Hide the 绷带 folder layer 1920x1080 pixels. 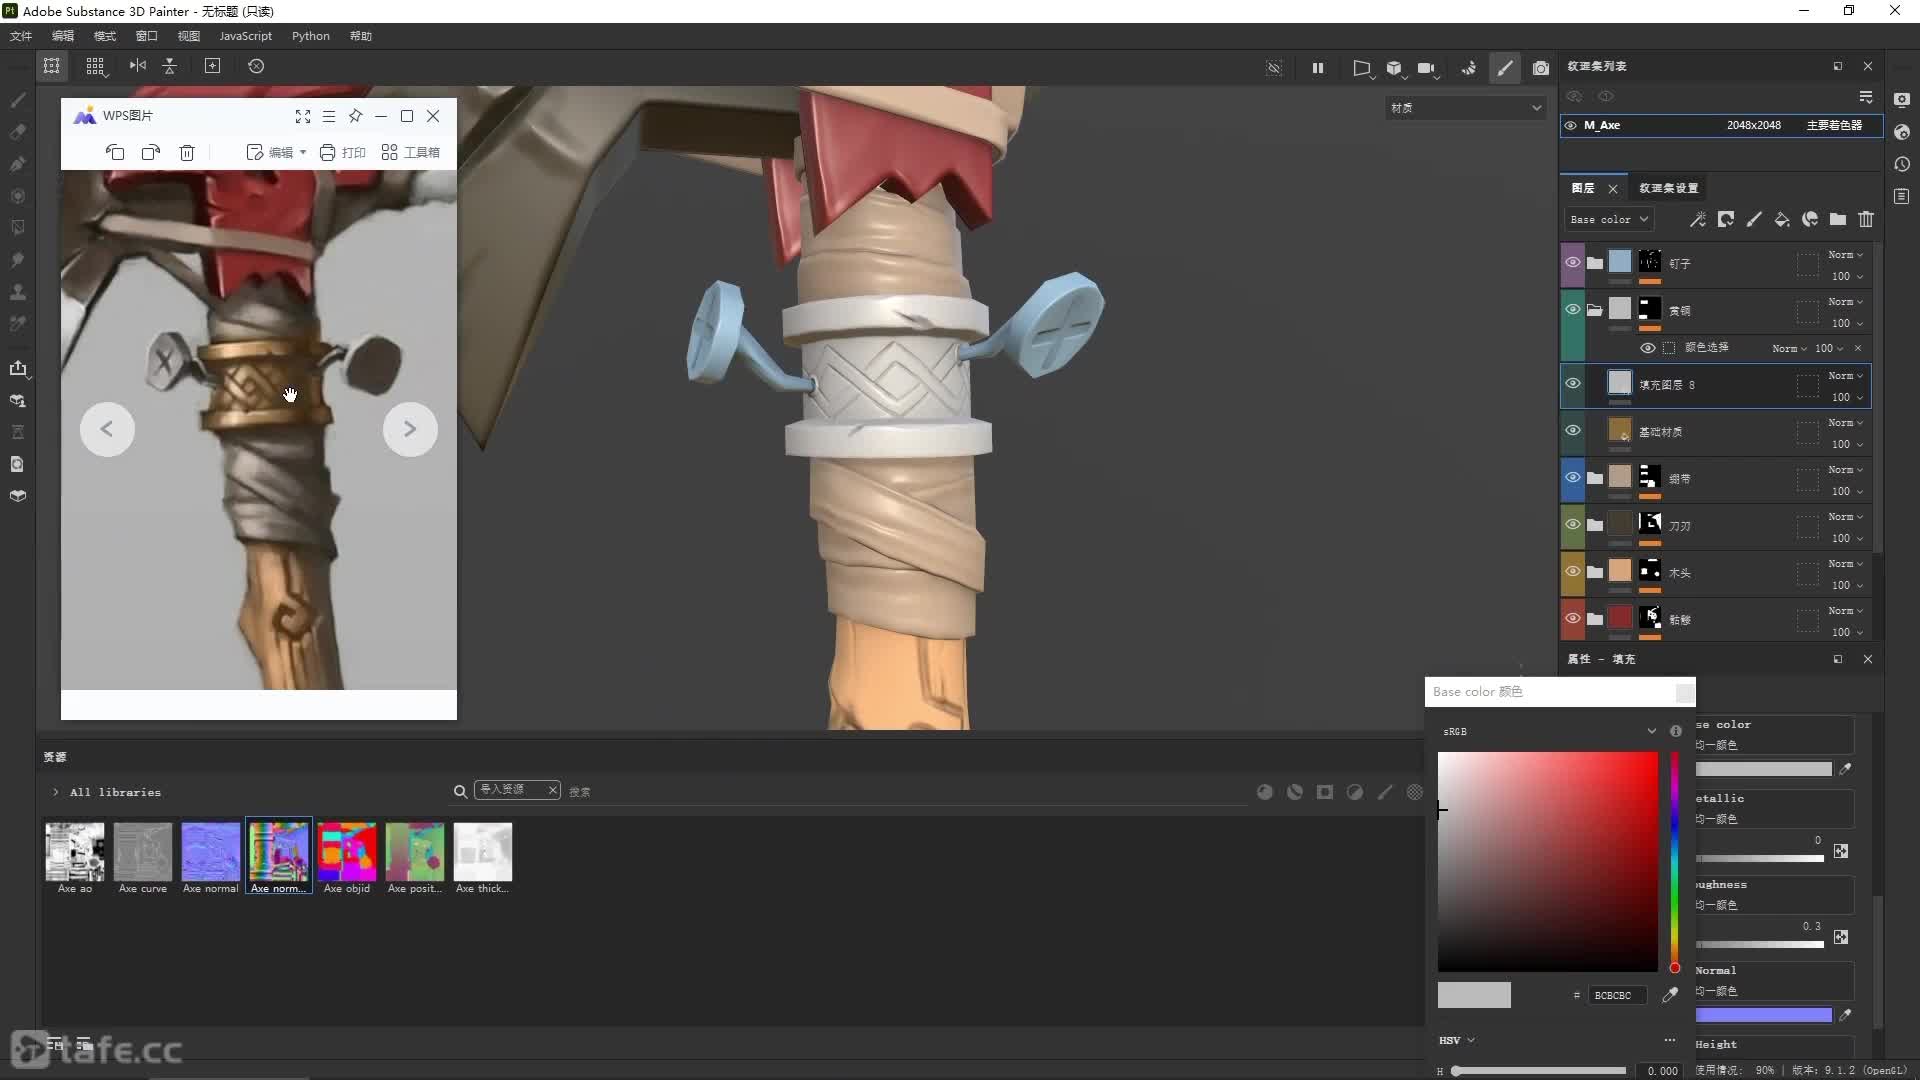[1573, 478]
